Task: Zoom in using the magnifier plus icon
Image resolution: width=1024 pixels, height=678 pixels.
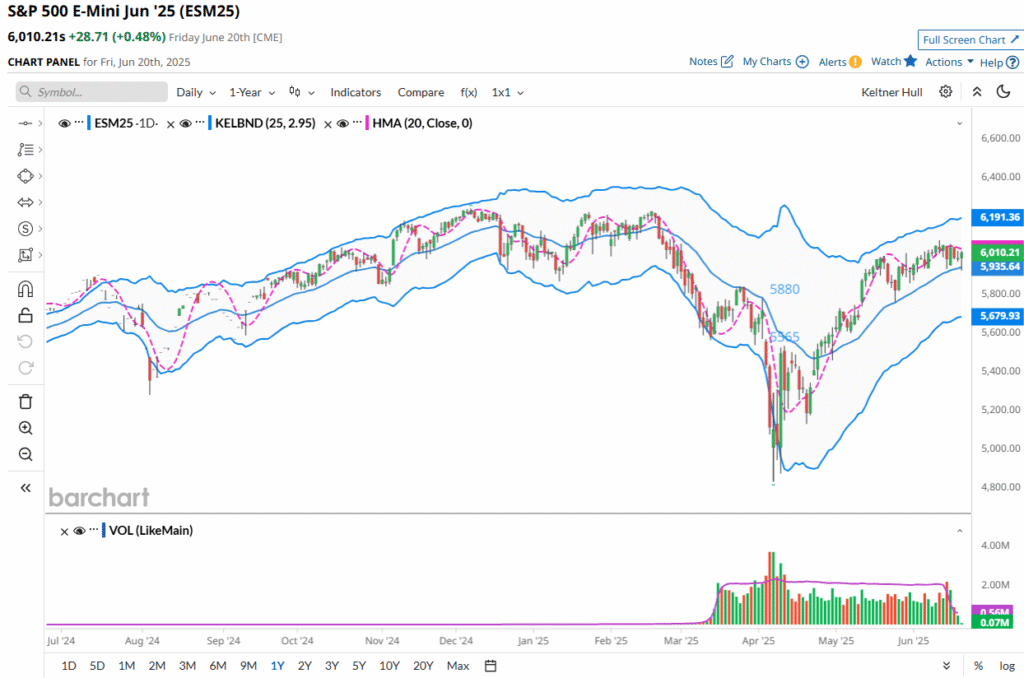Action: [x=26, y=428]
